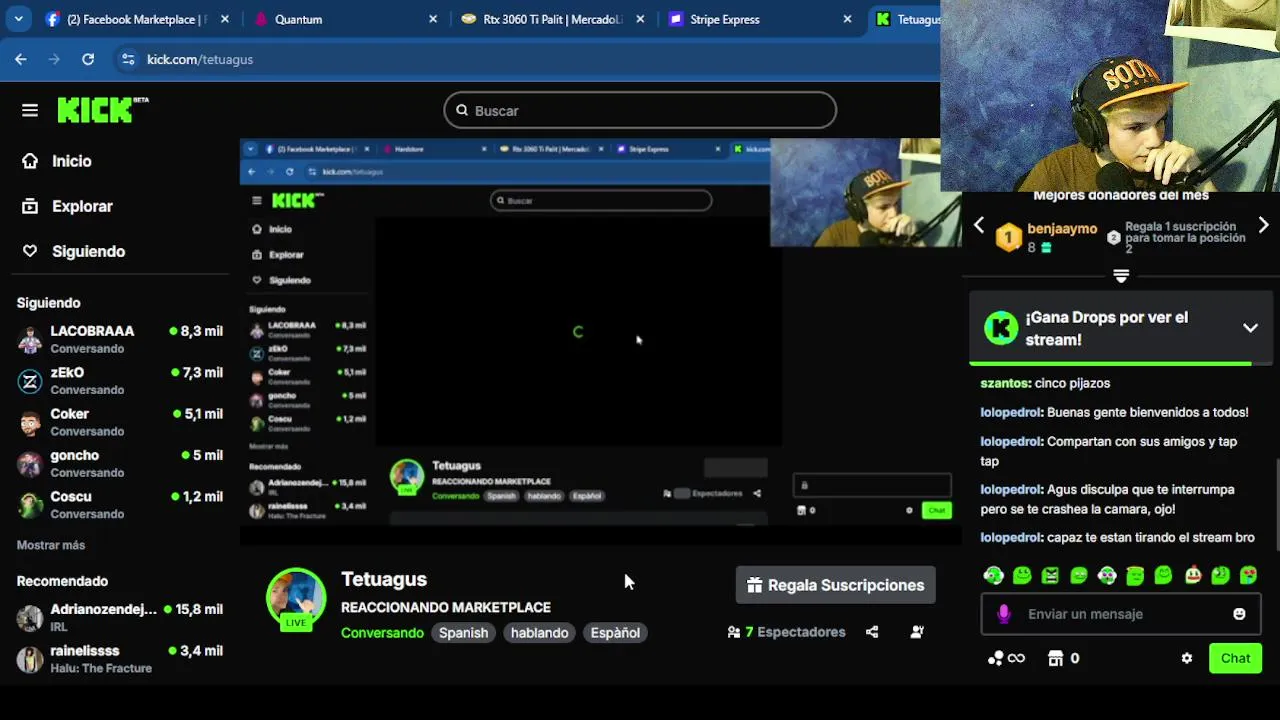Insert the rainbow emote at row end
The width and height of the screenshot is (1280, 720).
coord(1248,575)
